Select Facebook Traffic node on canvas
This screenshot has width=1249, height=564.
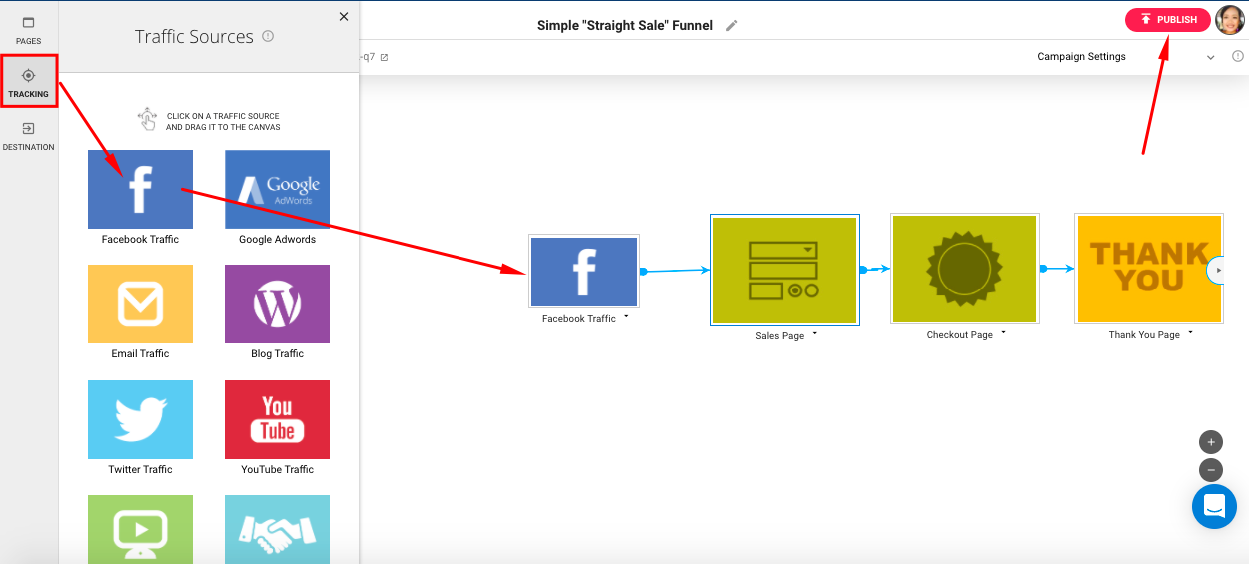(584, 271)
